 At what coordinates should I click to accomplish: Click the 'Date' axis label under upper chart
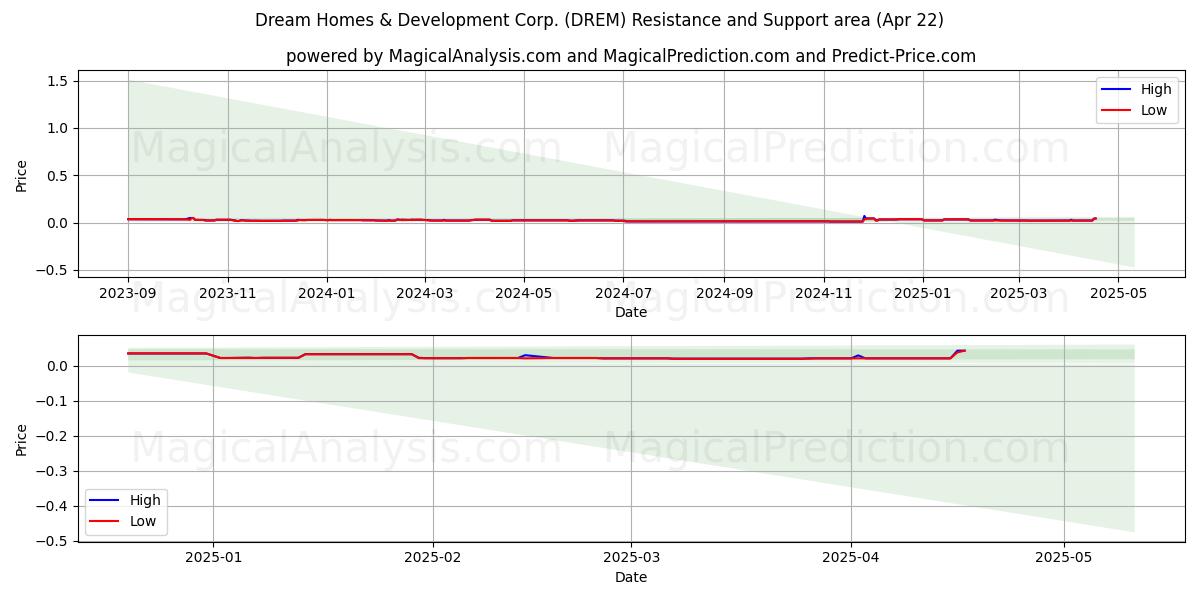pos(631,312)
